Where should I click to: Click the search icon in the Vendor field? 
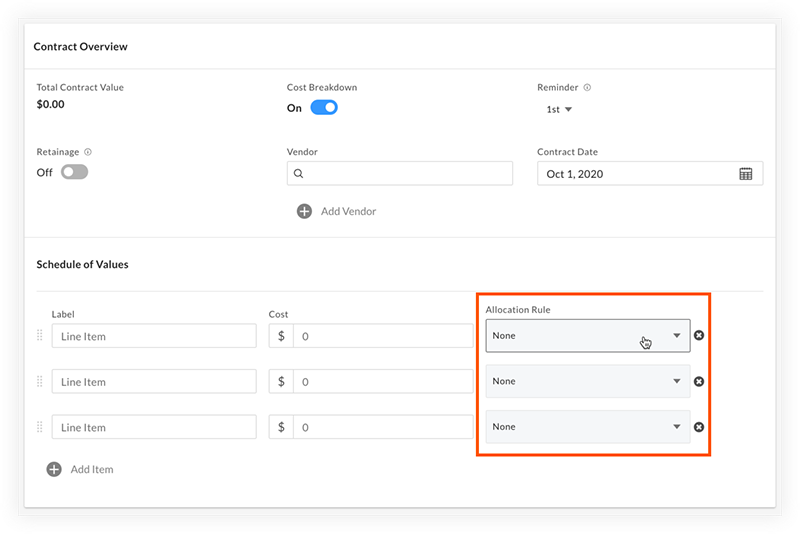[298, 173]
